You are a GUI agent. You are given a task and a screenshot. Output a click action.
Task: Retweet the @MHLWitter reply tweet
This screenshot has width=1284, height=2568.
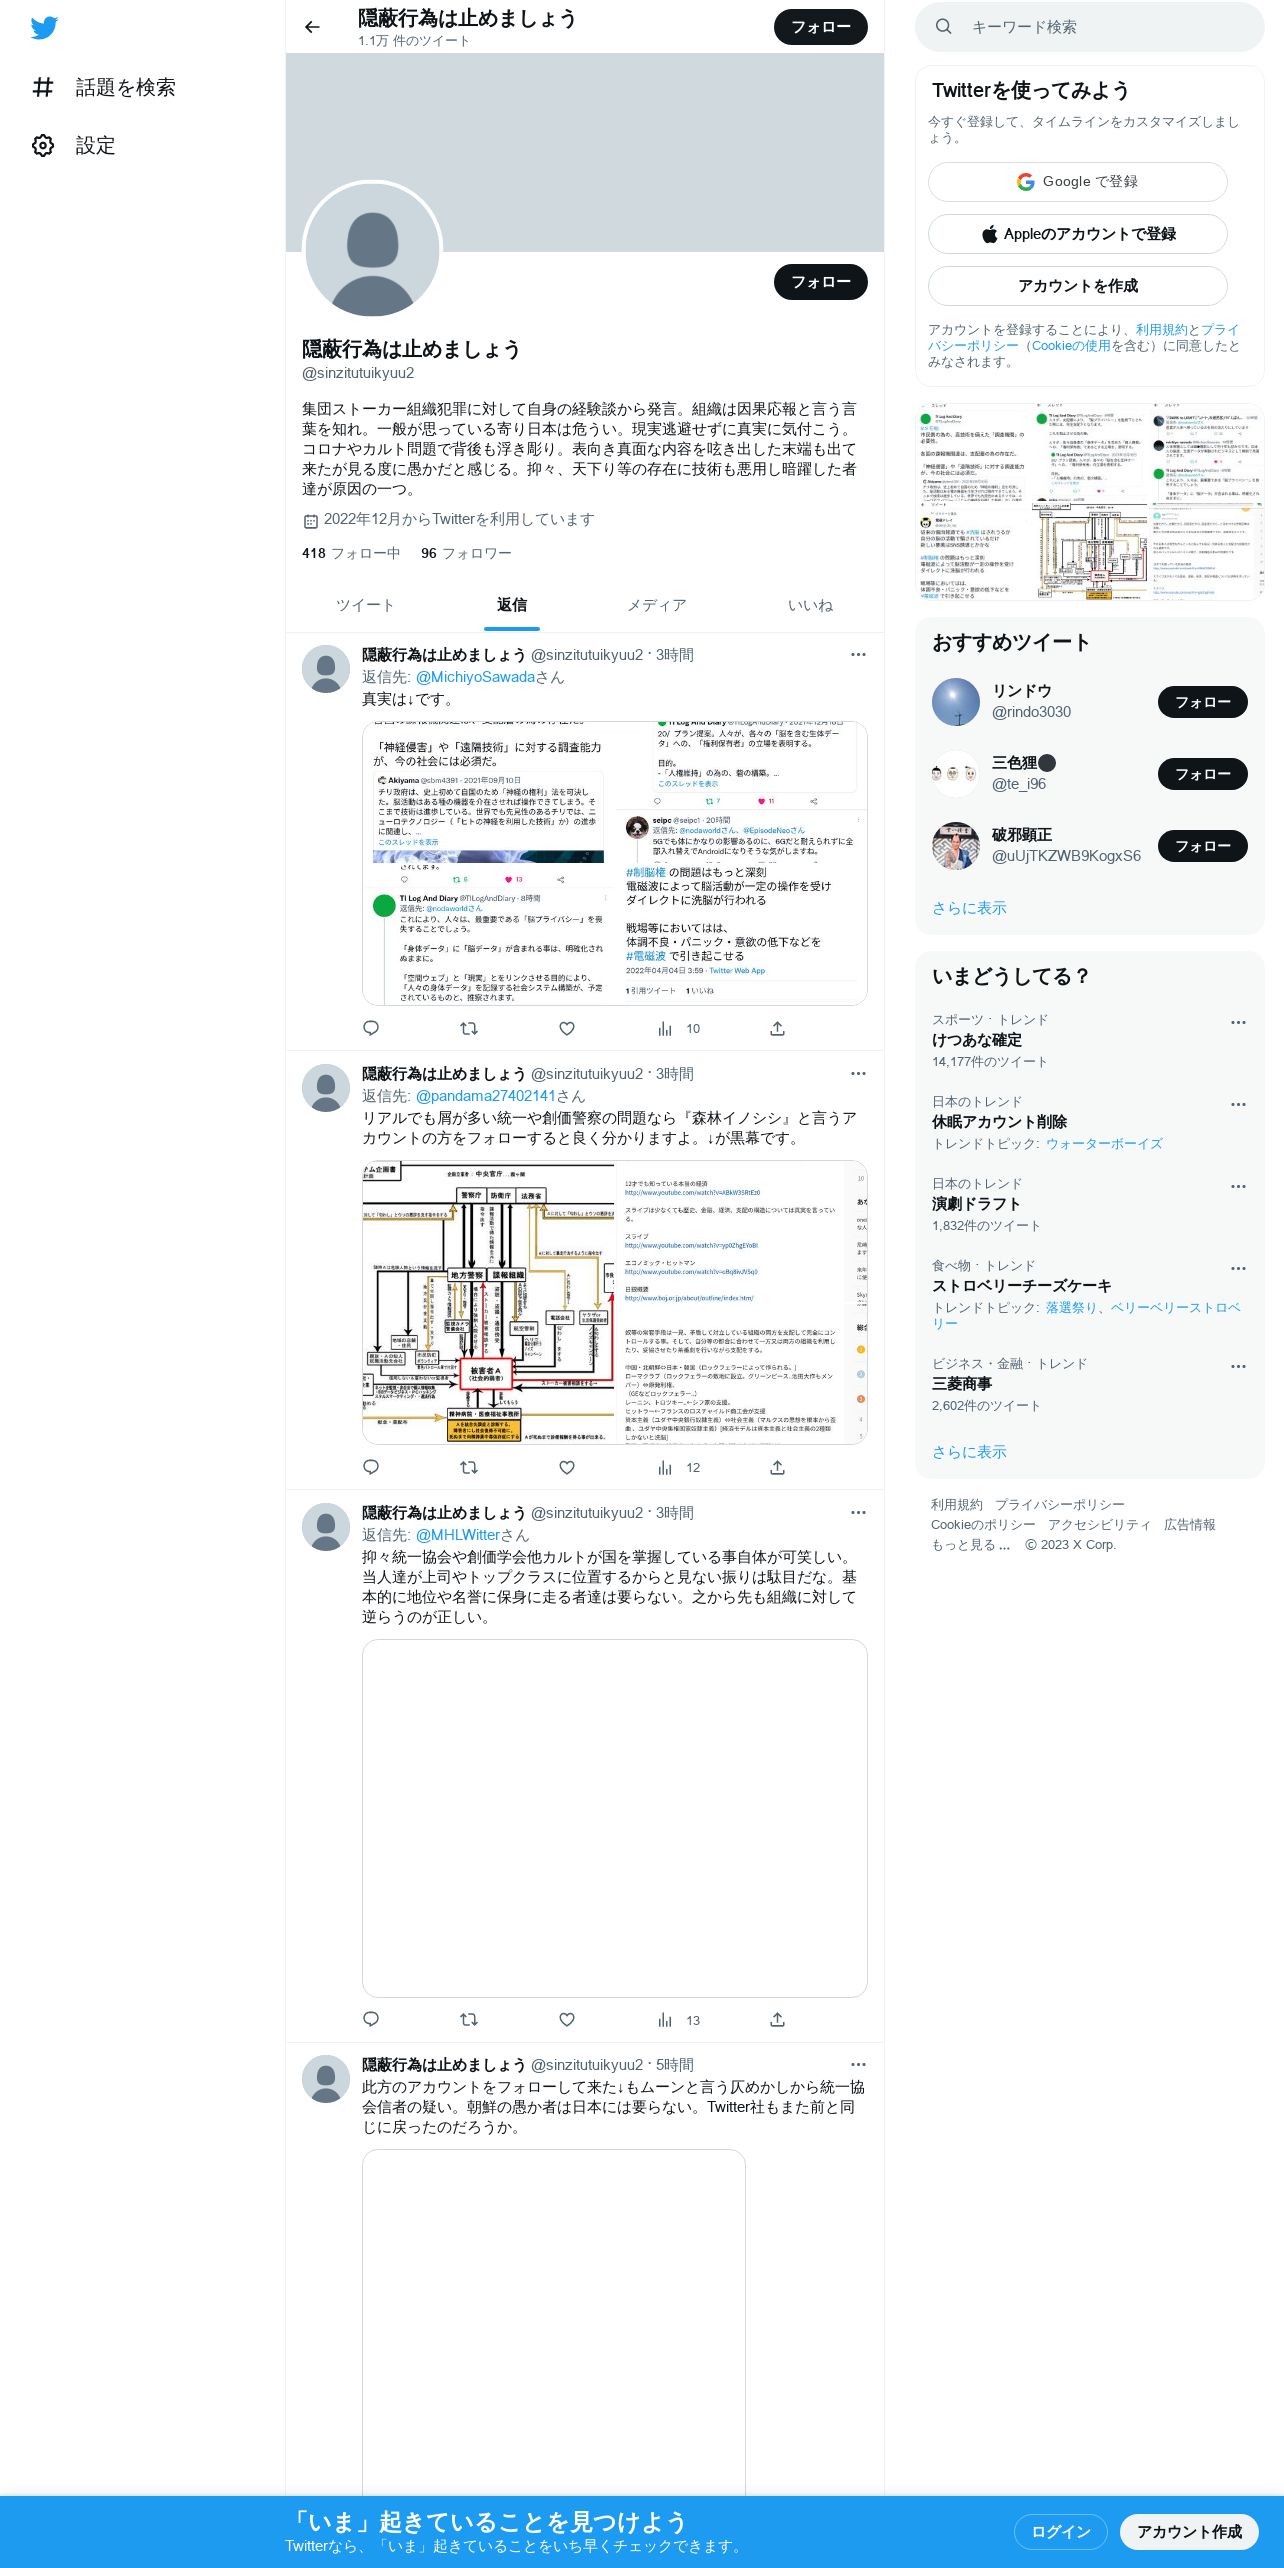(x=468, y=2019)
